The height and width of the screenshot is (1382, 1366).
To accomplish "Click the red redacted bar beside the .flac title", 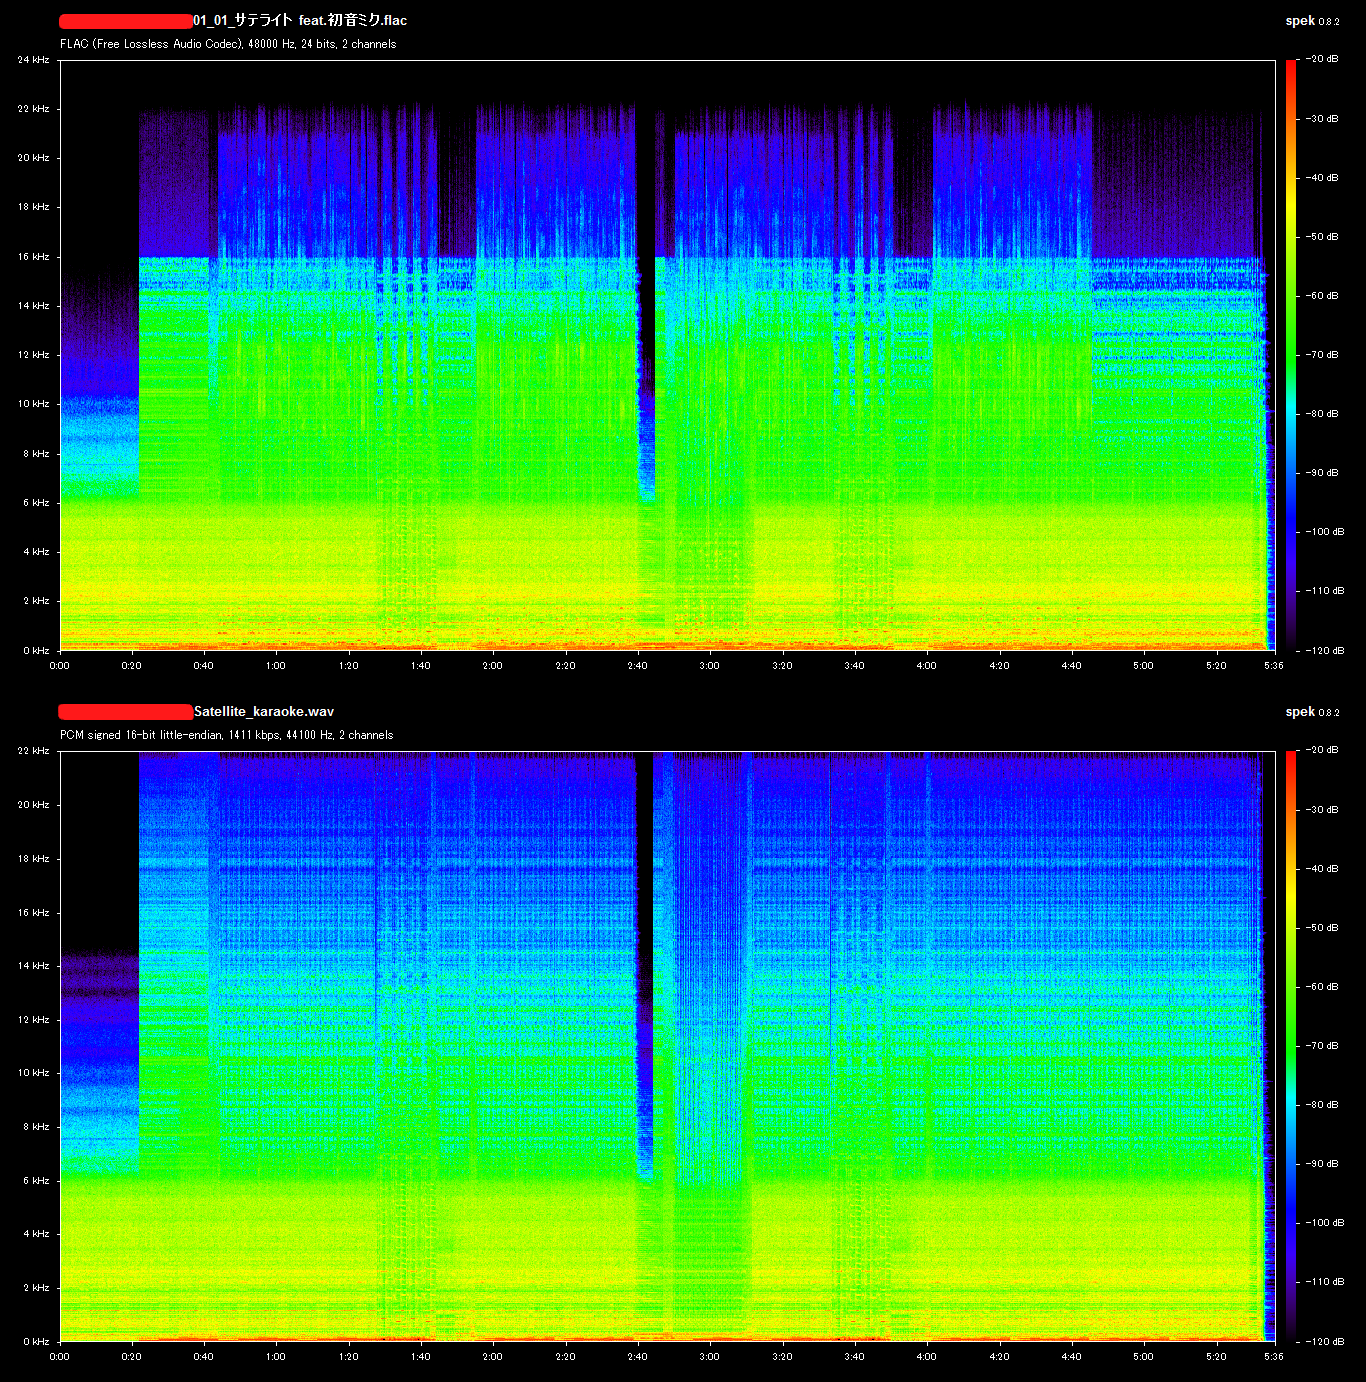I will click(125, 21).
